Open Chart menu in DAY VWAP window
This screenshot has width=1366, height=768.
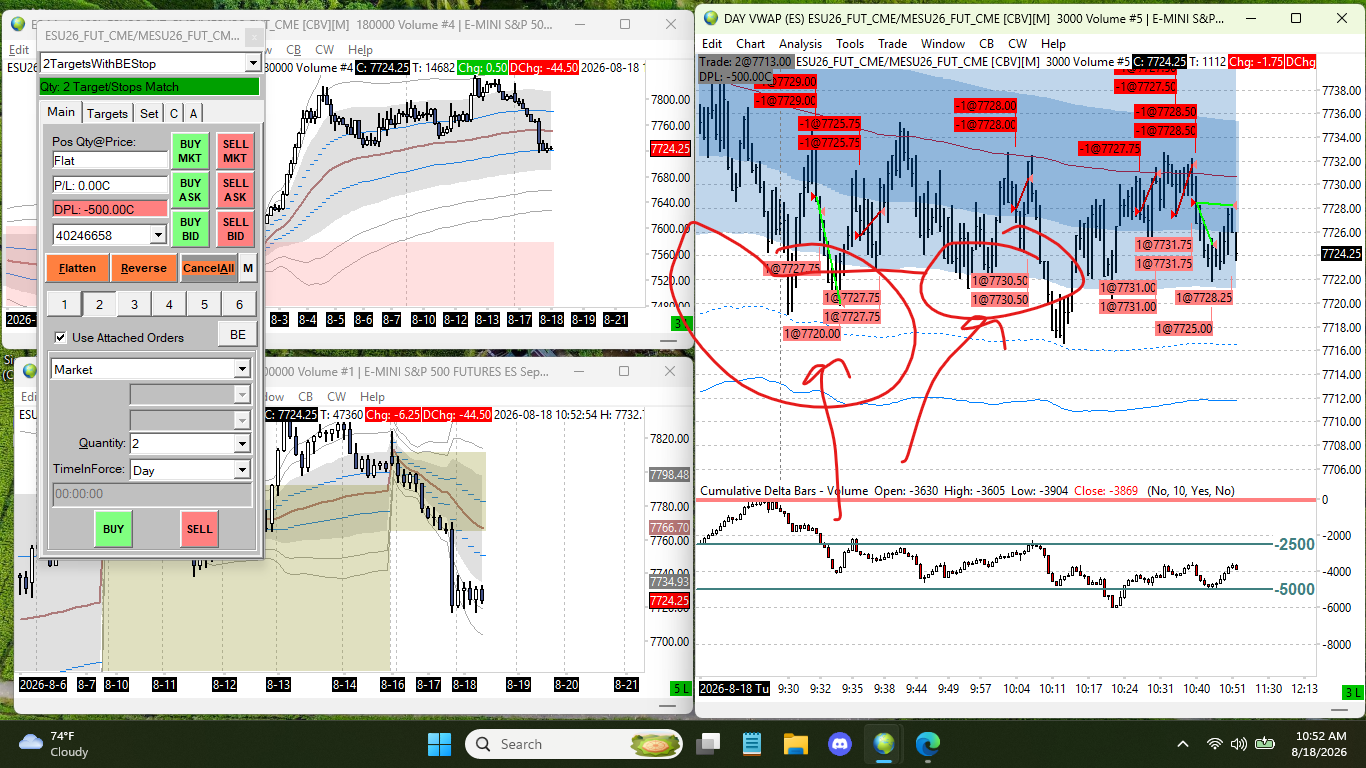(750, 44)
